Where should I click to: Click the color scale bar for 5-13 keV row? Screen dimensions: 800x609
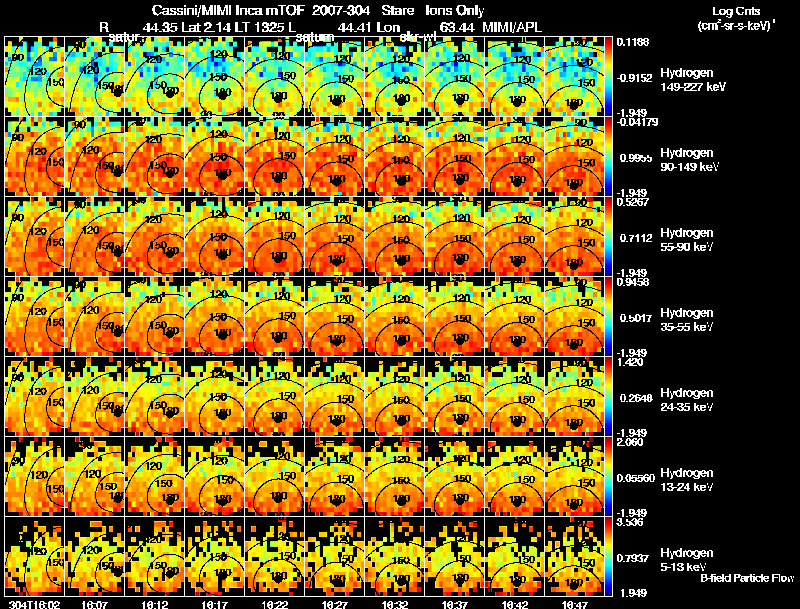[x=608, y=557]
